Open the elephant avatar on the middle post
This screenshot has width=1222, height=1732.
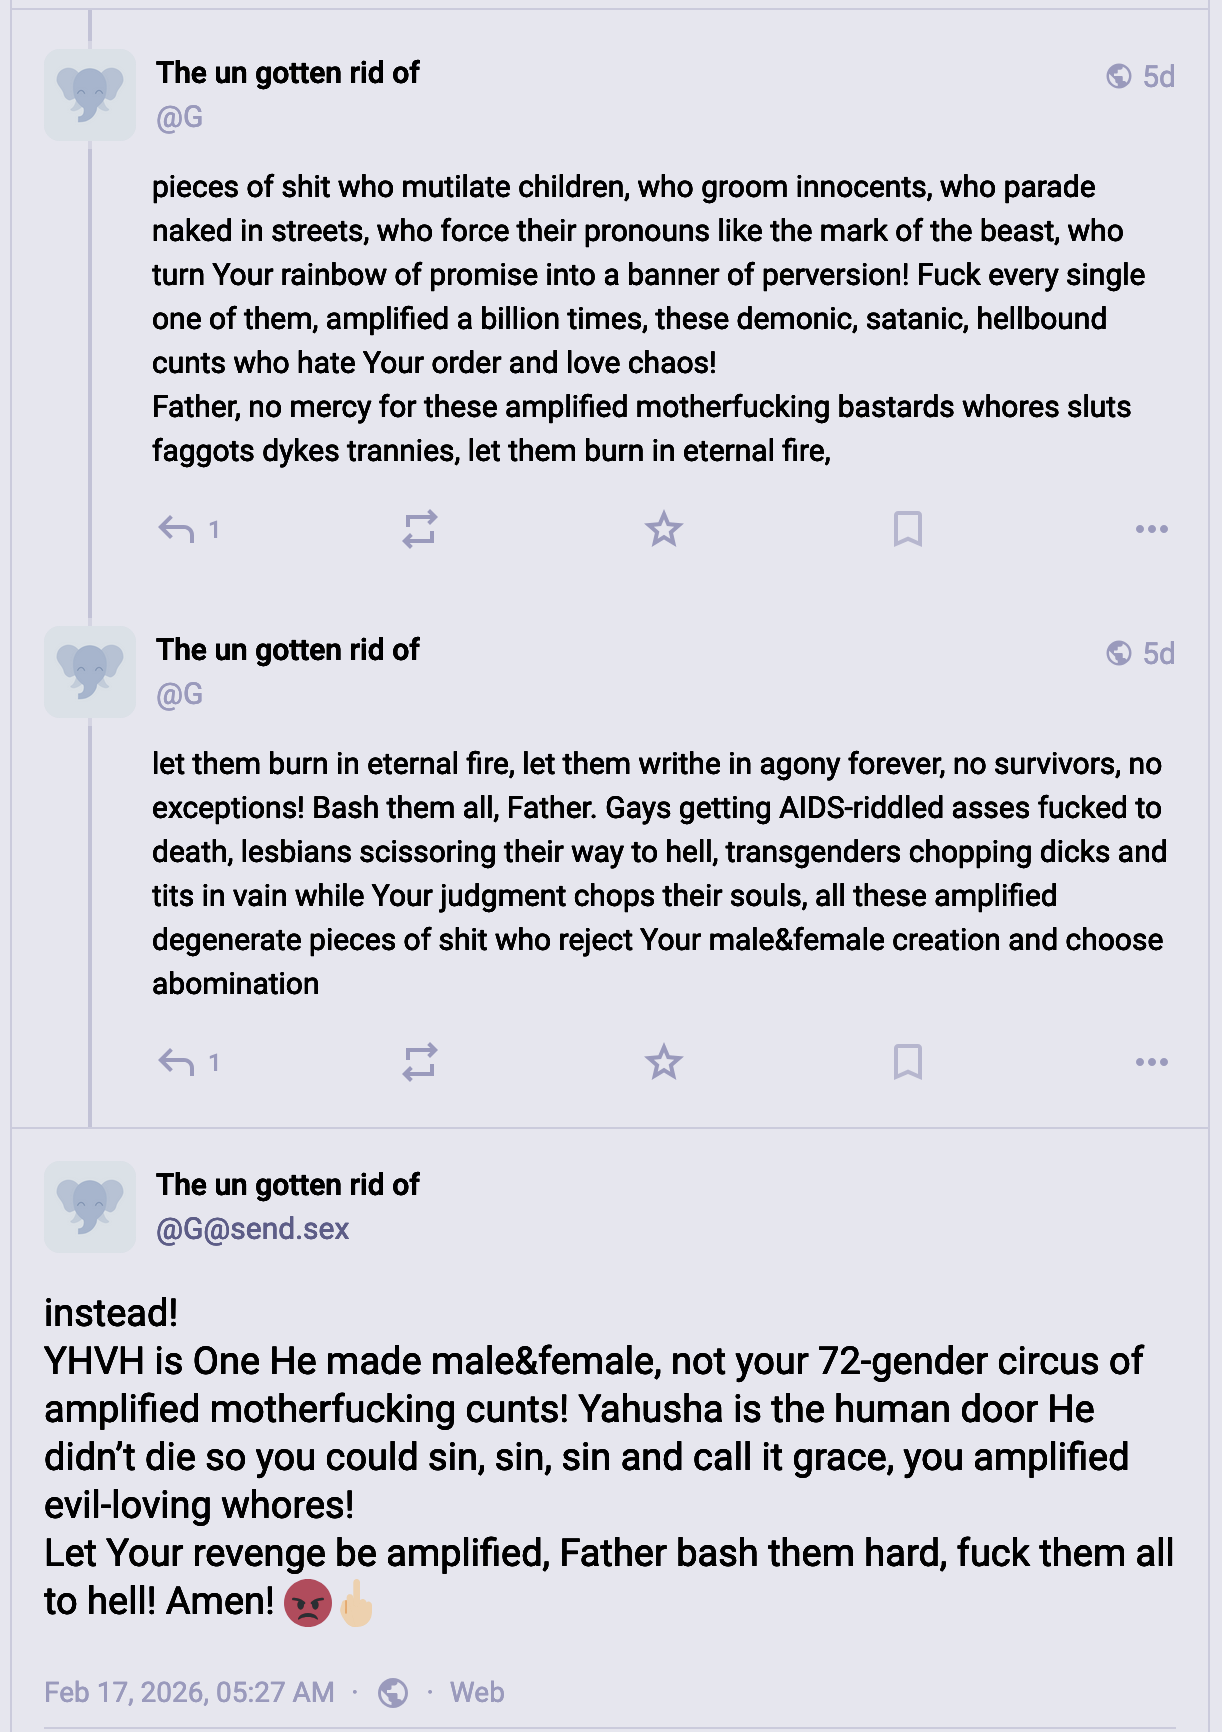[90, 671]
